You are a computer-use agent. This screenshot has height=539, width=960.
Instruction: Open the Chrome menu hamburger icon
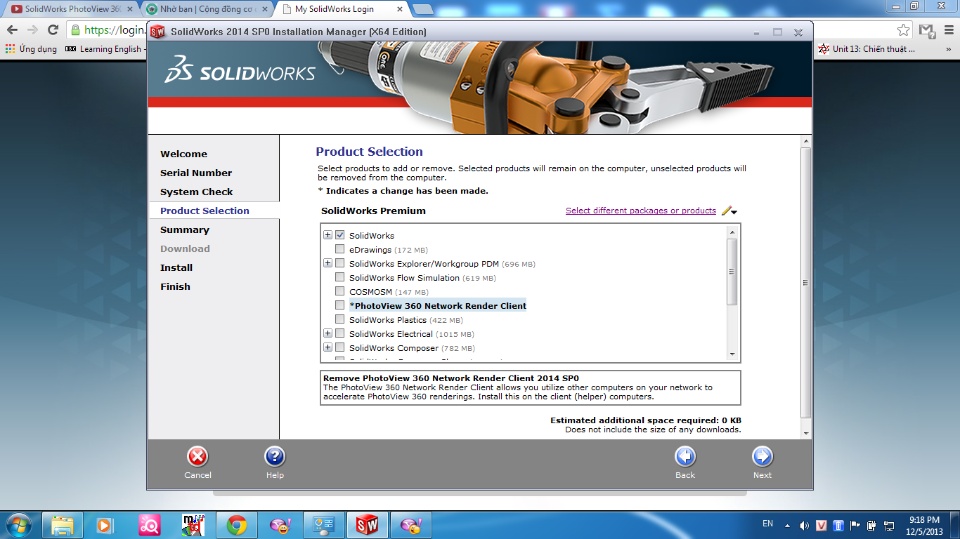coord(949,29)
